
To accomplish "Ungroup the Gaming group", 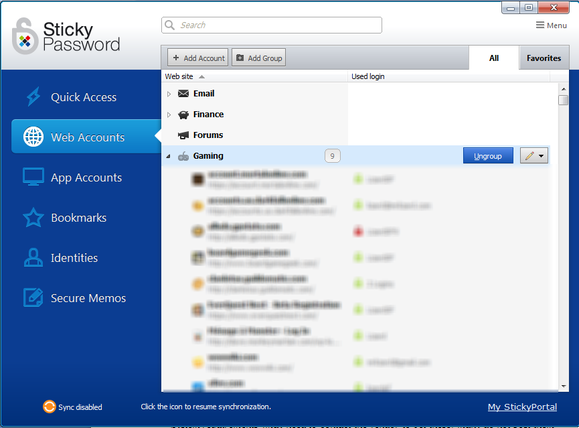I will pyautogui.click(x=488, y=156).
